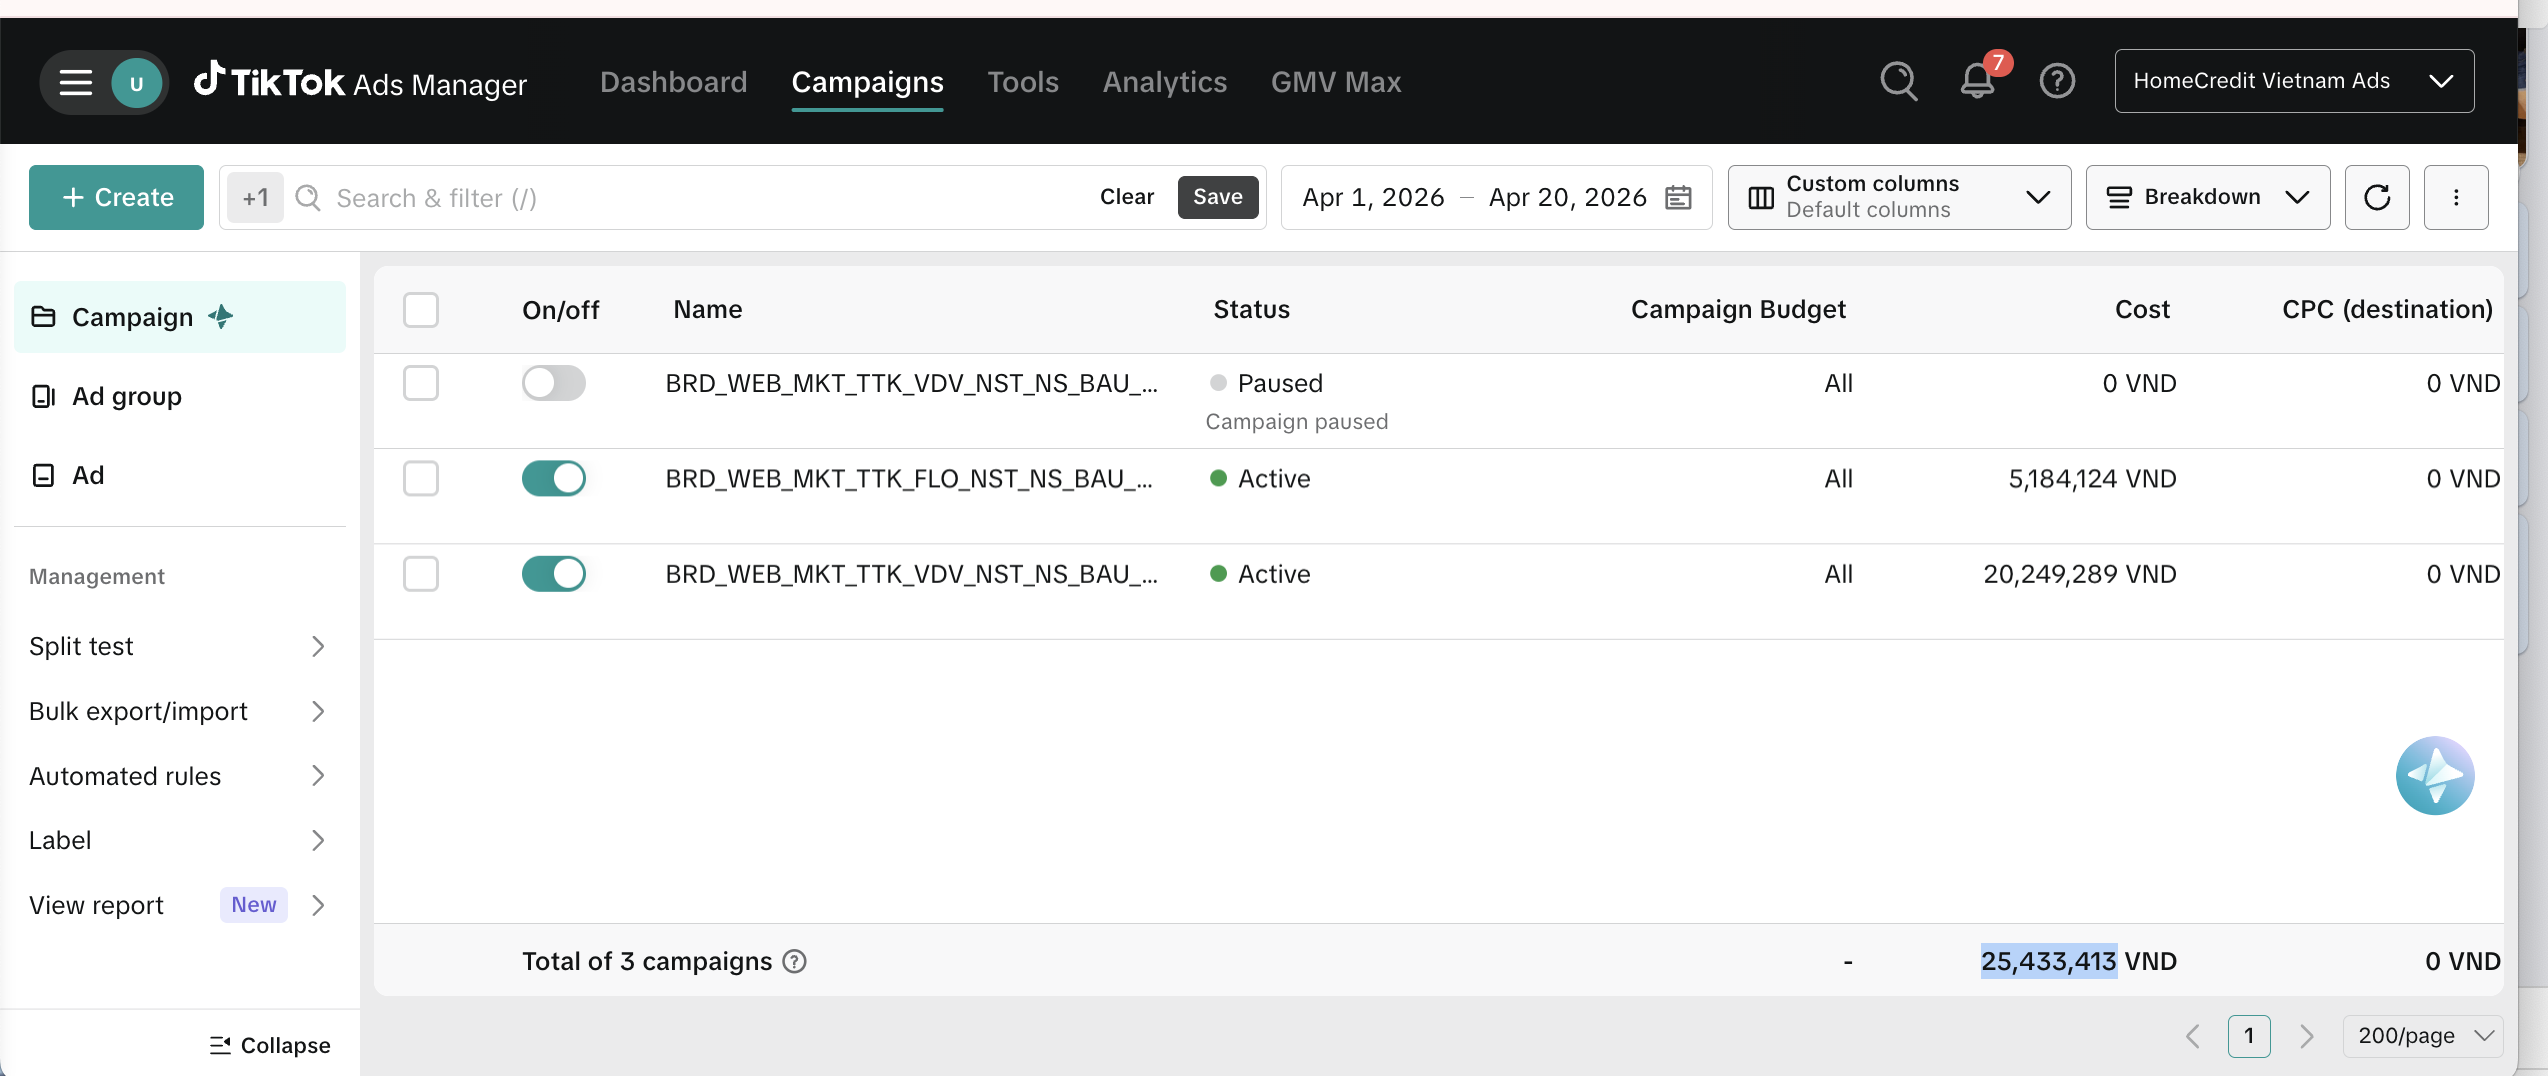The image size is (2548, 1076).
Task: Click the Status column header
Action: 1252,310
